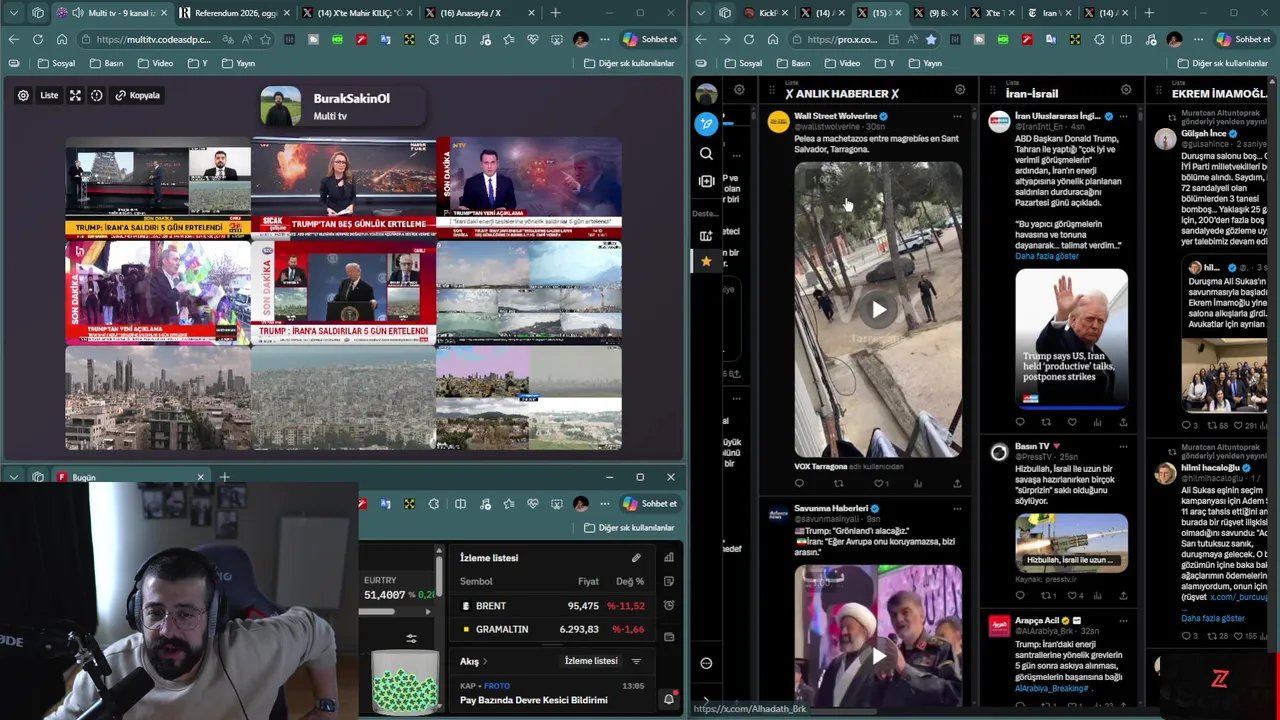
Task: Toggle Multi tv fullscreen expand icon
Action: 75,95
